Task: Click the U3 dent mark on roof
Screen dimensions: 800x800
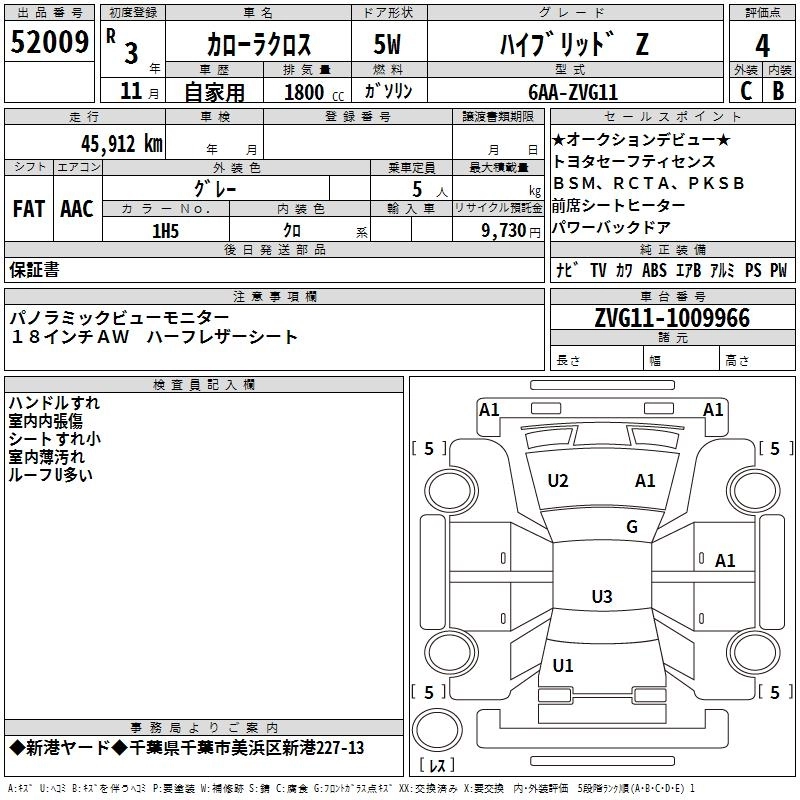Action: pos(602,596)
